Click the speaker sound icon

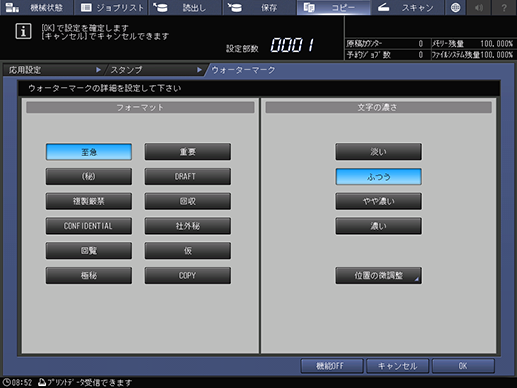pos(479,7)
